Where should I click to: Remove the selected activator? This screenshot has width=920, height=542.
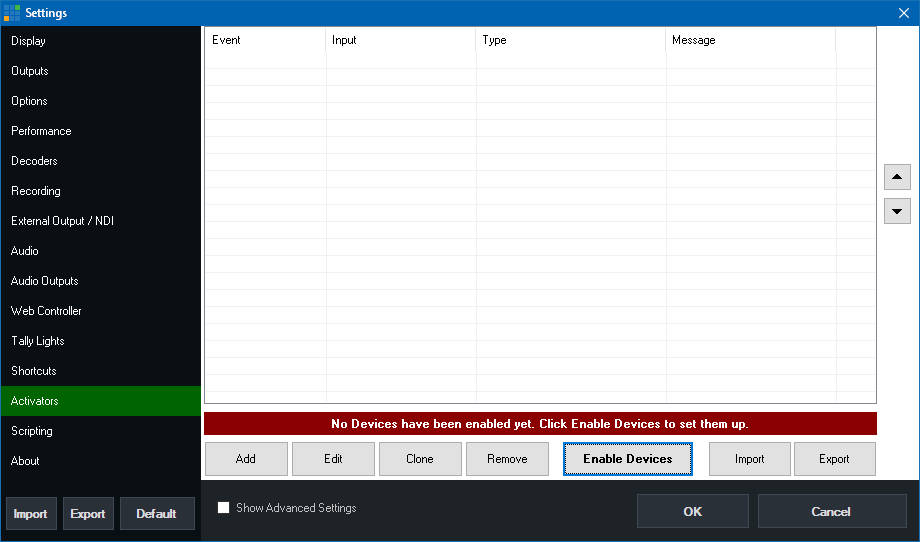(507, 459)
